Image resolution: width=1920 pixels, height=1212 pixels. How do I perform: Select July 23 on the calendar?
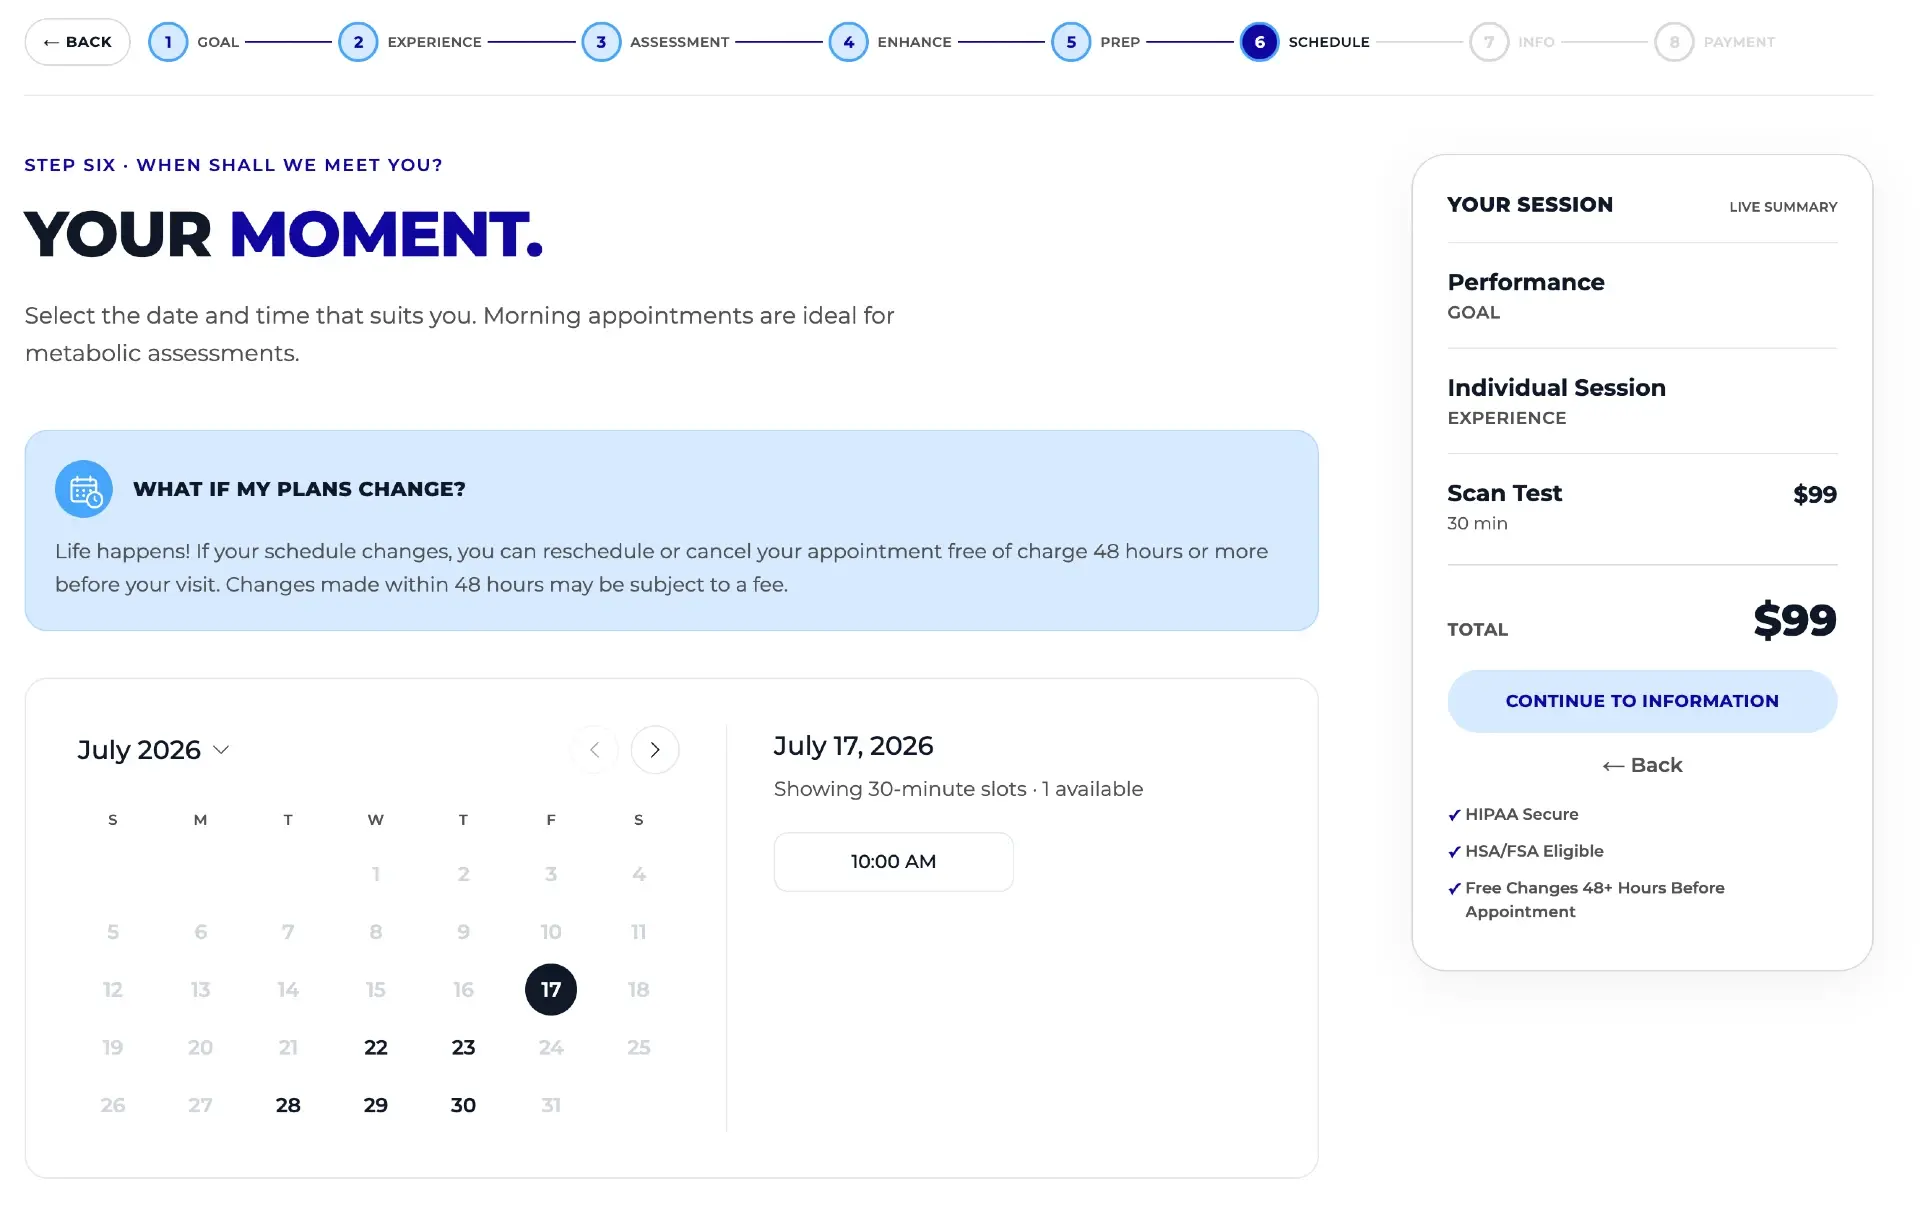463,1048
